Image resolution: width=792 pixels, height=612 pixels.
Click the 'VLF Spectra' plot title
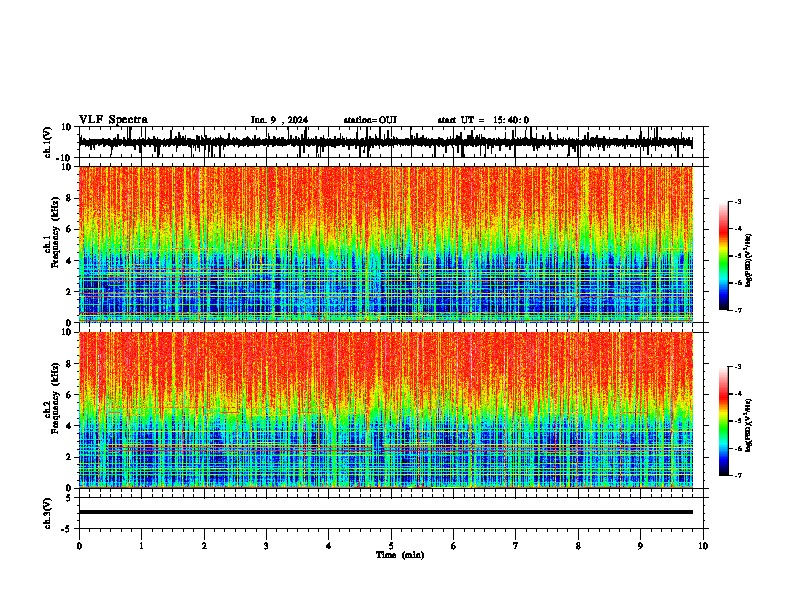coord(113,120)
